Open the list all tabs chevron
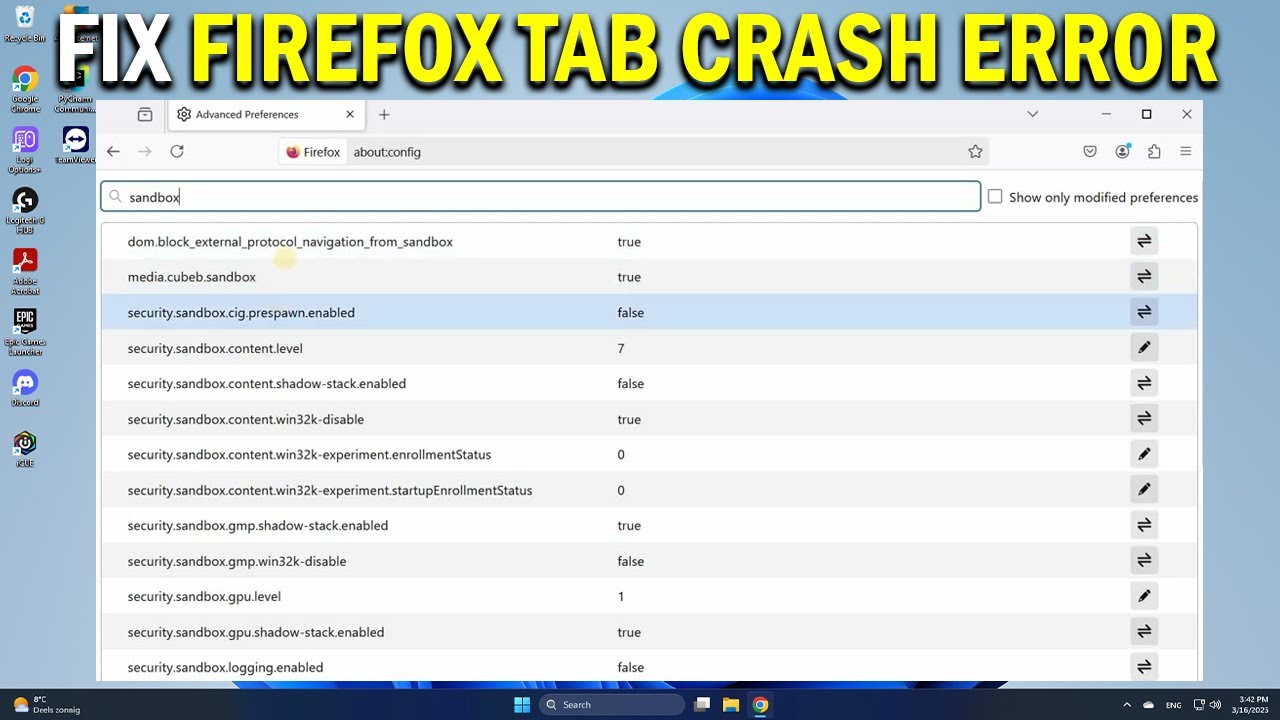 coord(1033,114)
